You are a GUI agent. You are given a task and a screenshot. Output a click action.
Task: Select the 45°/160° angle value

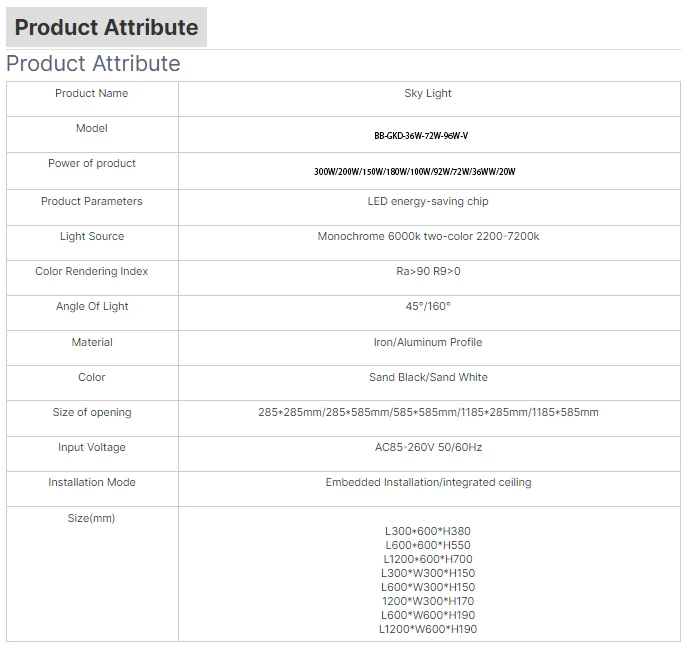(x=428, y=307)
